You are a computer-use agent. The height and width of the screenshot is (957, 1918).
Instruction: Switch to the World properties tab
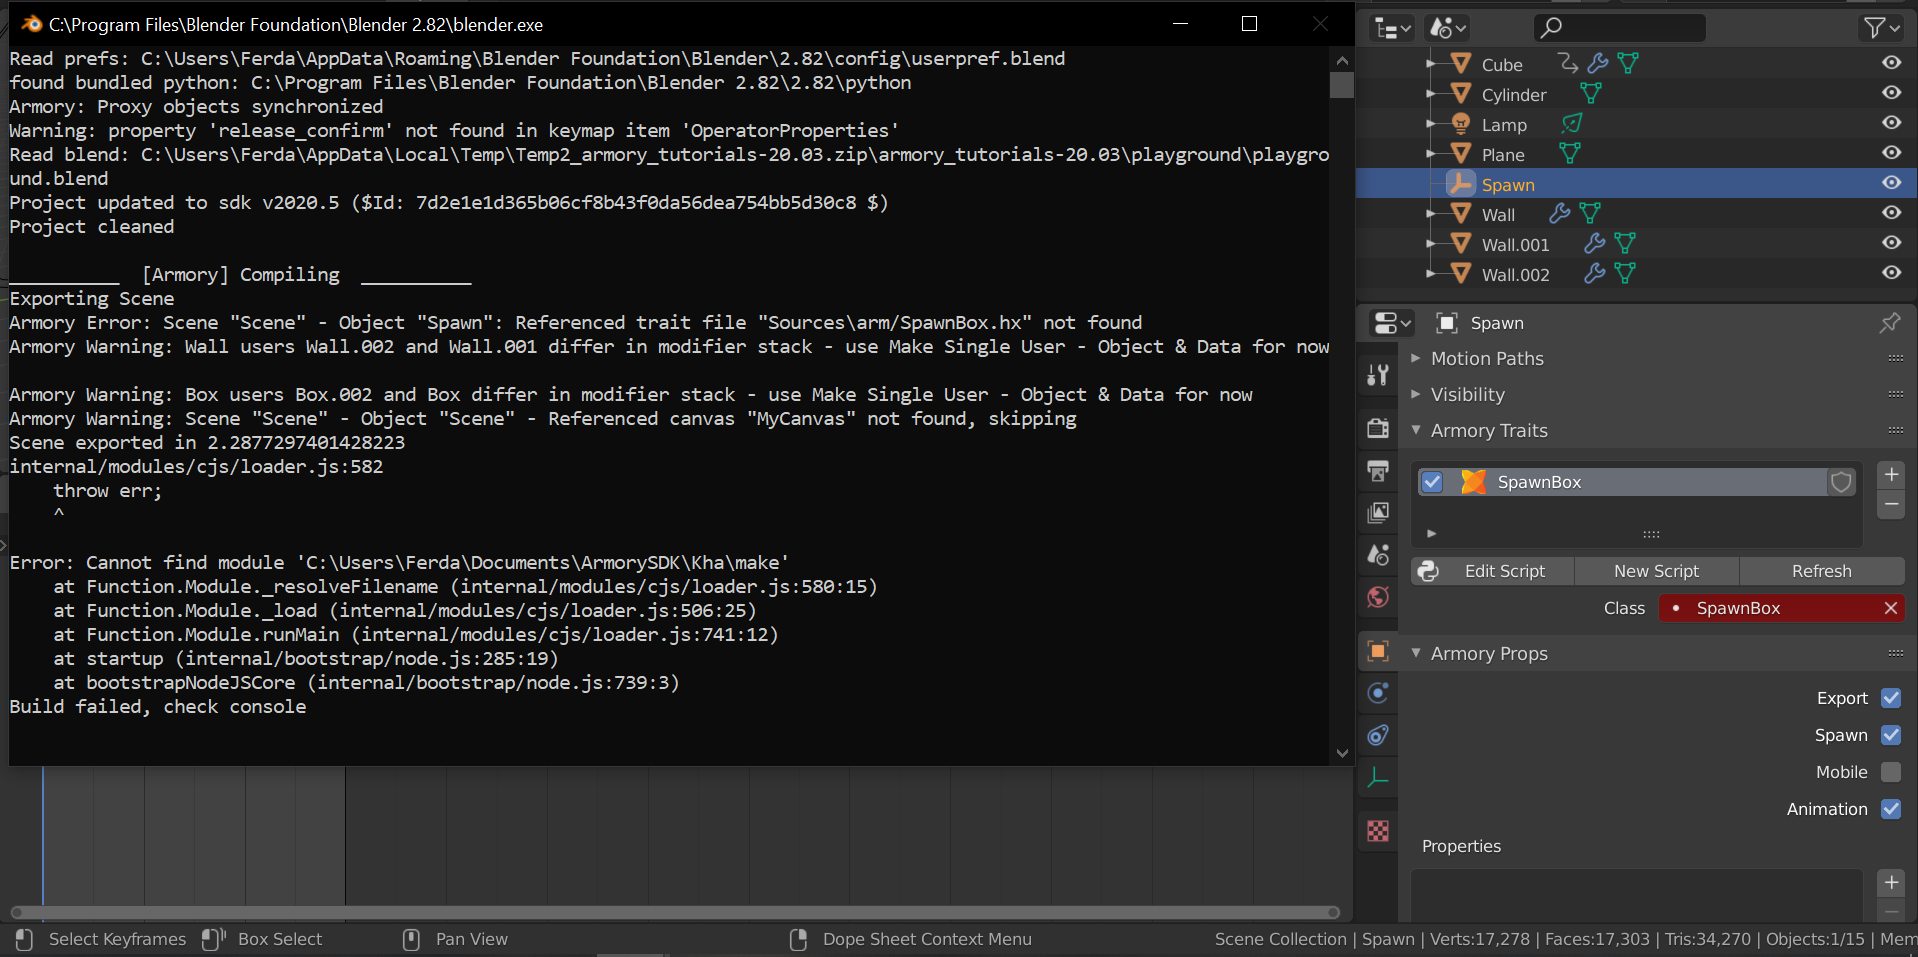pos(1378,597)
